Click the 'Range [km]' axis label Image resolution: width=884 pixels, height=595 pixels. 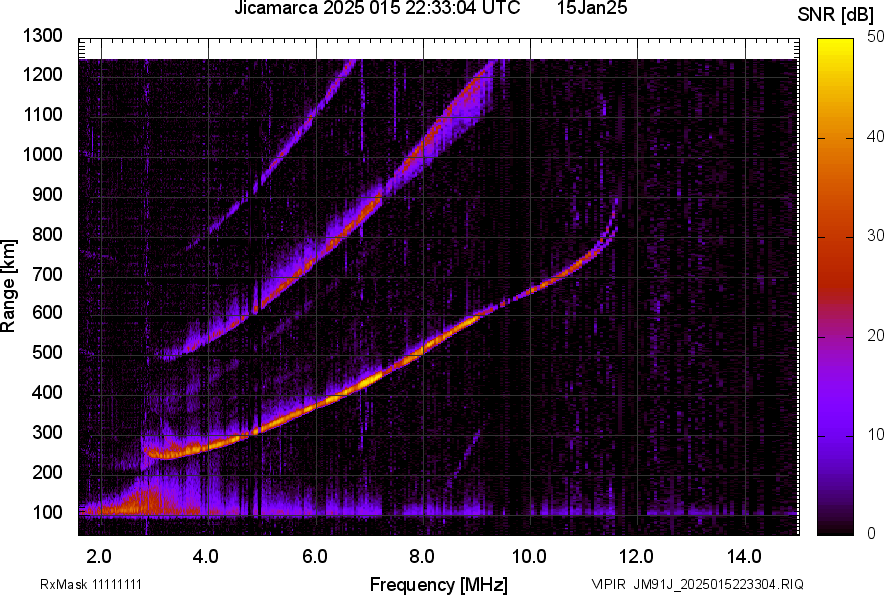click(x=8, y=286)
